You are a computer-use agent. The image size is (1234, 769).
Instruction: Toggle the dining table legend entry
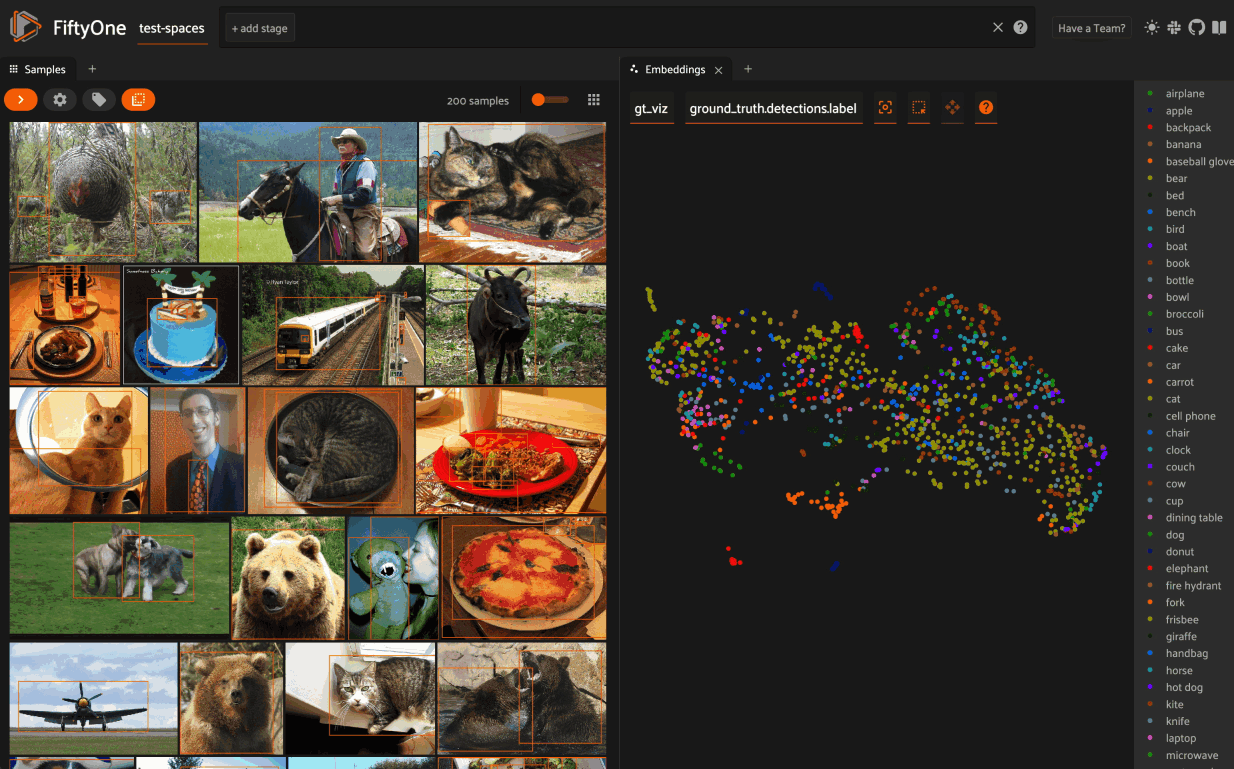tap(1194, 518)
